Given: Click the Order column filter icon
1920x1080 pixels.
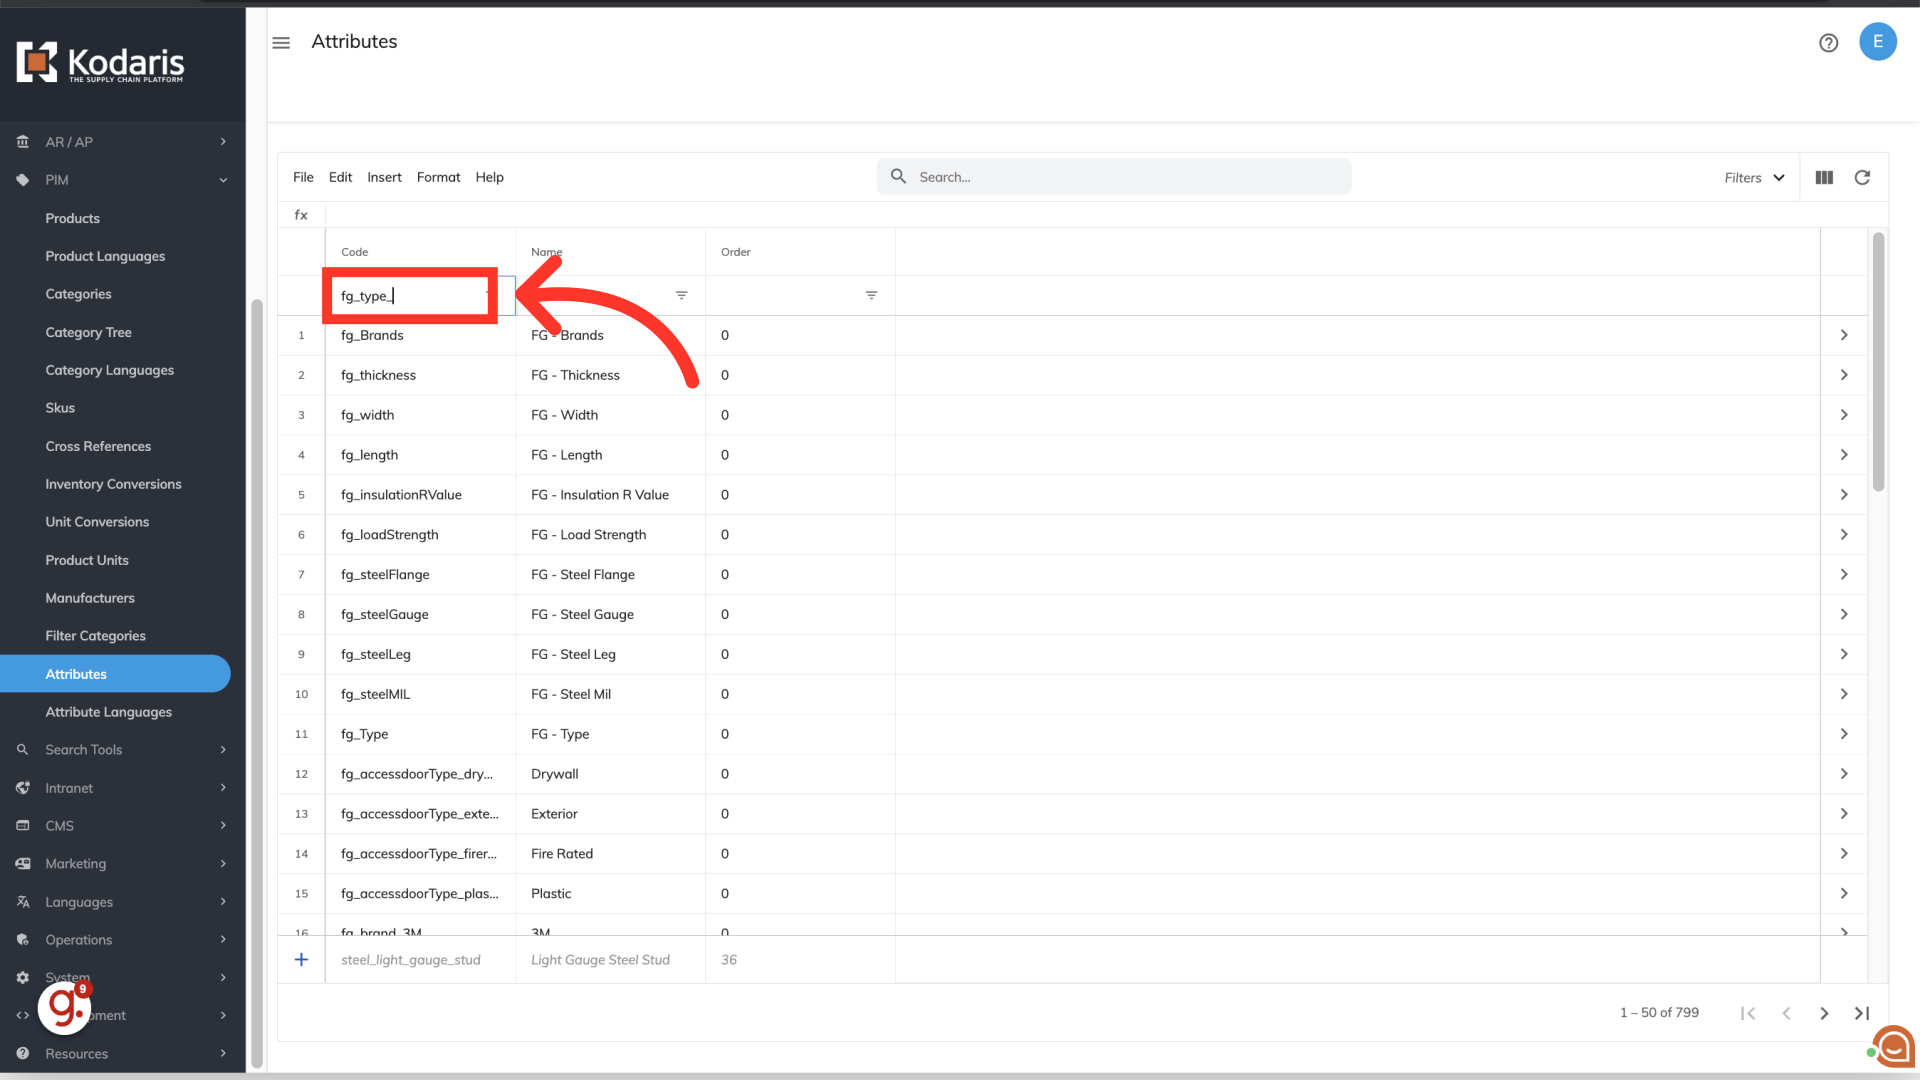Looking at the screenshot, I should [x=871, y=295].
